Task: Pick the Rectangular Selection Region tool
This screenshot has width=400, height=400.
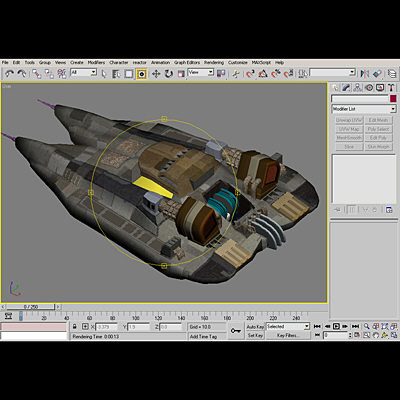Action: (129, 74)
